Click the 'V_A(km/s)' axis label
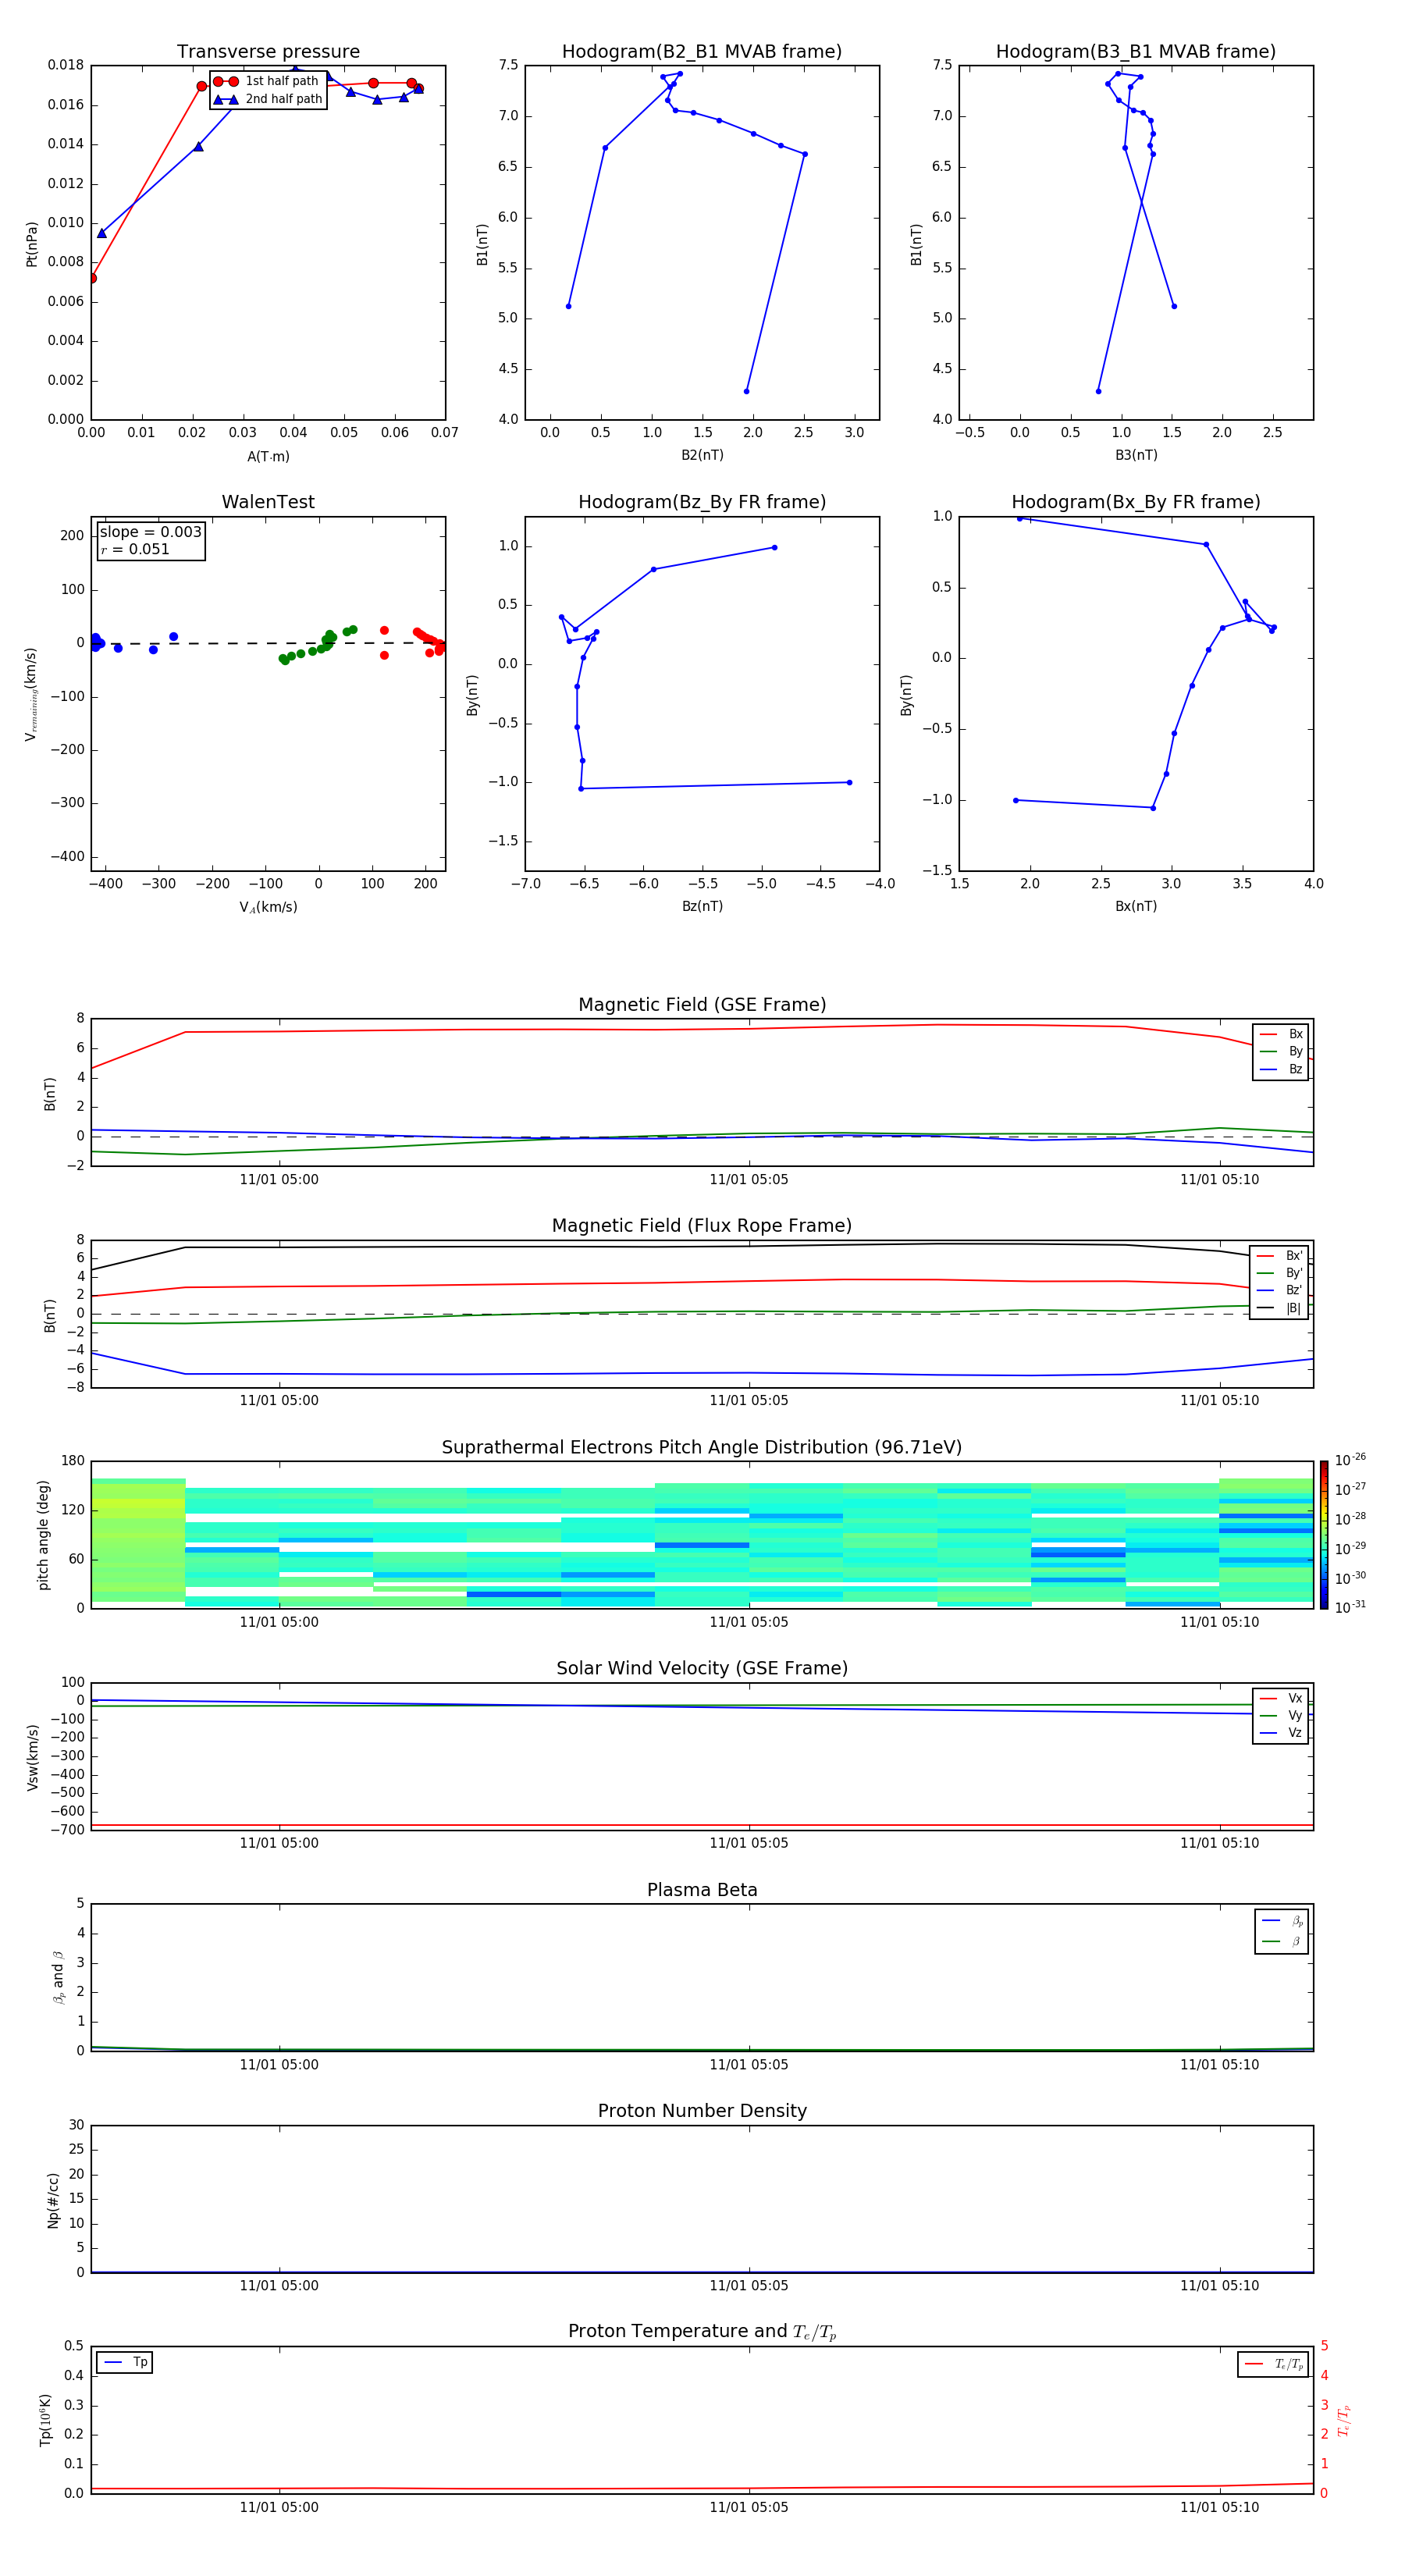This screenshot has height=2576, width=1405. click(268, 907)
